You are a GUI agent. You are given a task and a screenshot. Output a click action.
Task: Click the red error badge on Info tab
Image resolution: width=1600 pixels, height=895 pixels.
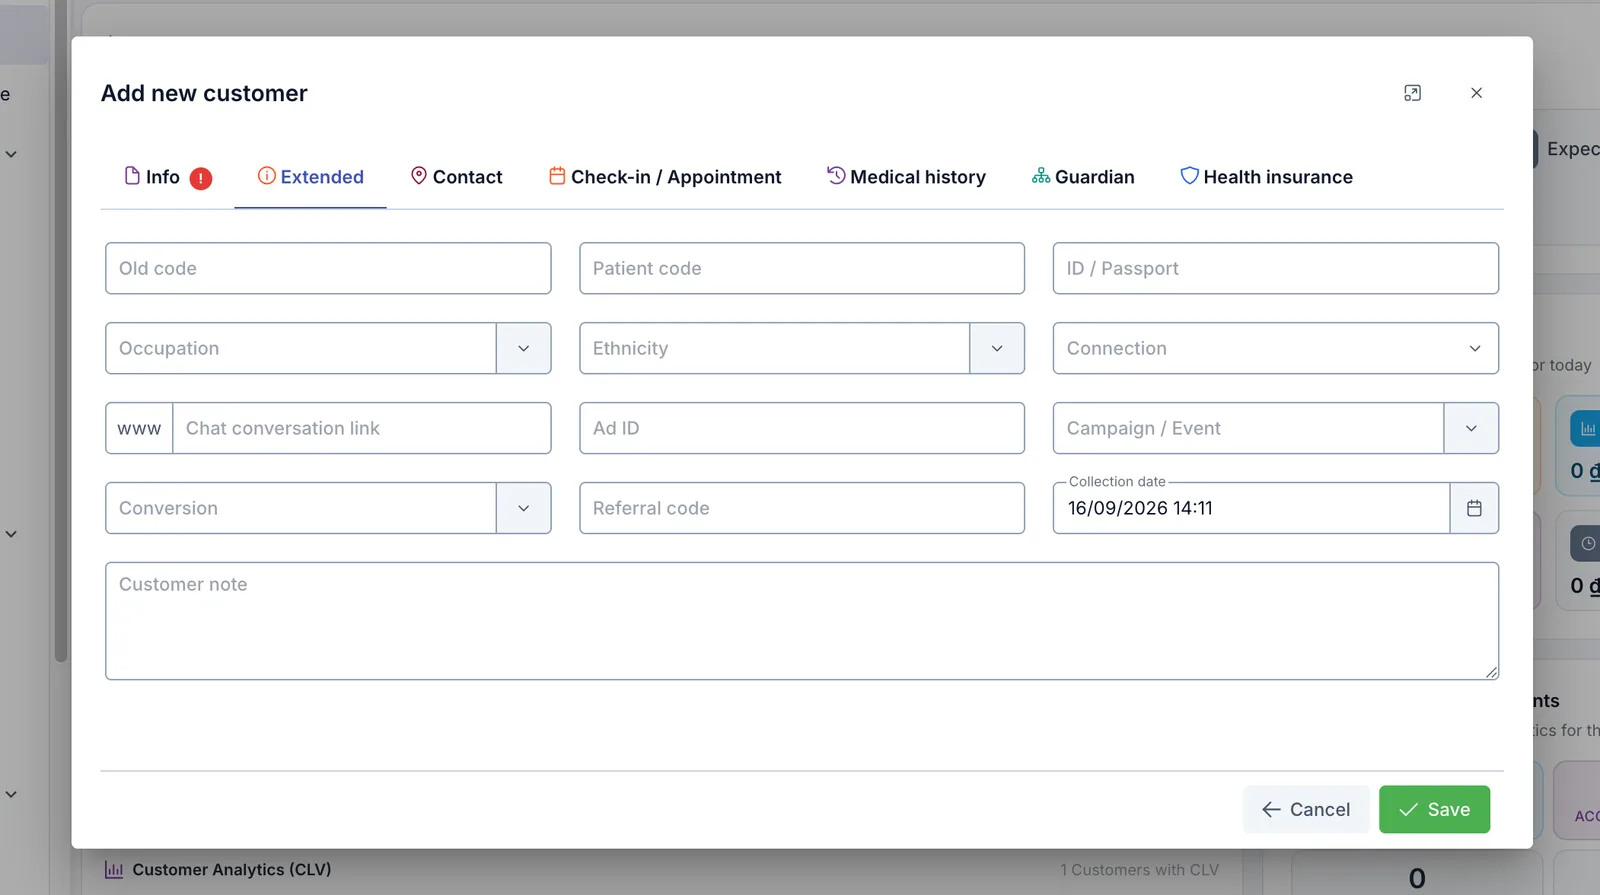click(201, 178)
